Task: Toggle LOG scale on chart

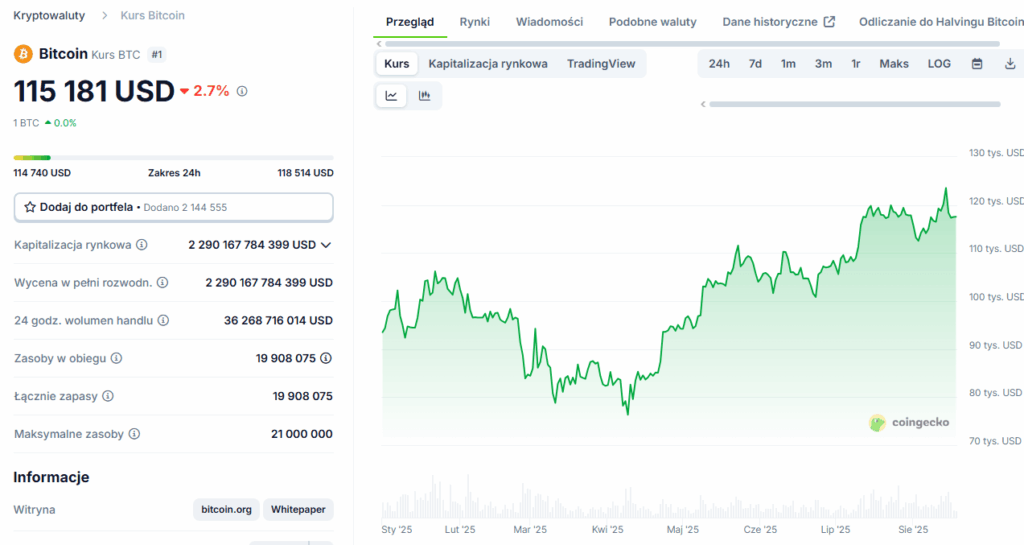Action: click(x=939, y=64)
